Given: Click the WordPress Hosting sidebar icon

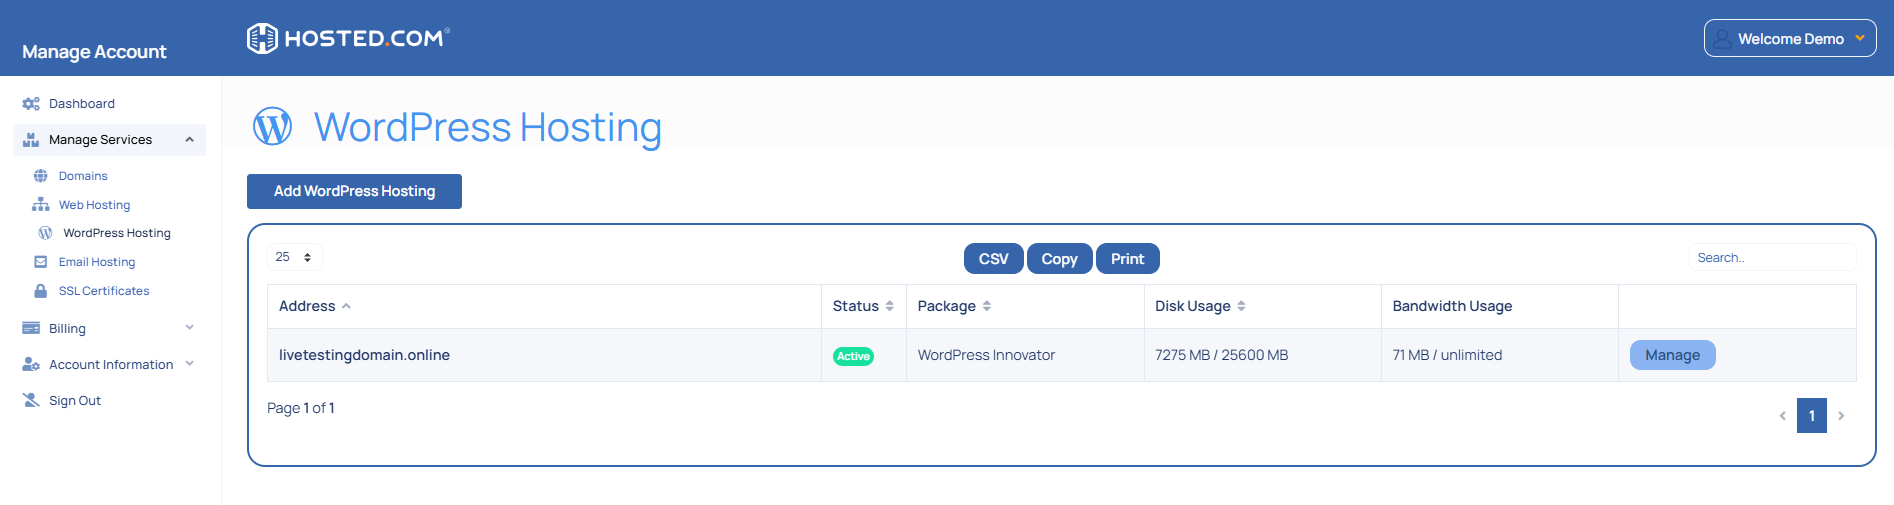Looking at the screenshot, I should point(45,233).
